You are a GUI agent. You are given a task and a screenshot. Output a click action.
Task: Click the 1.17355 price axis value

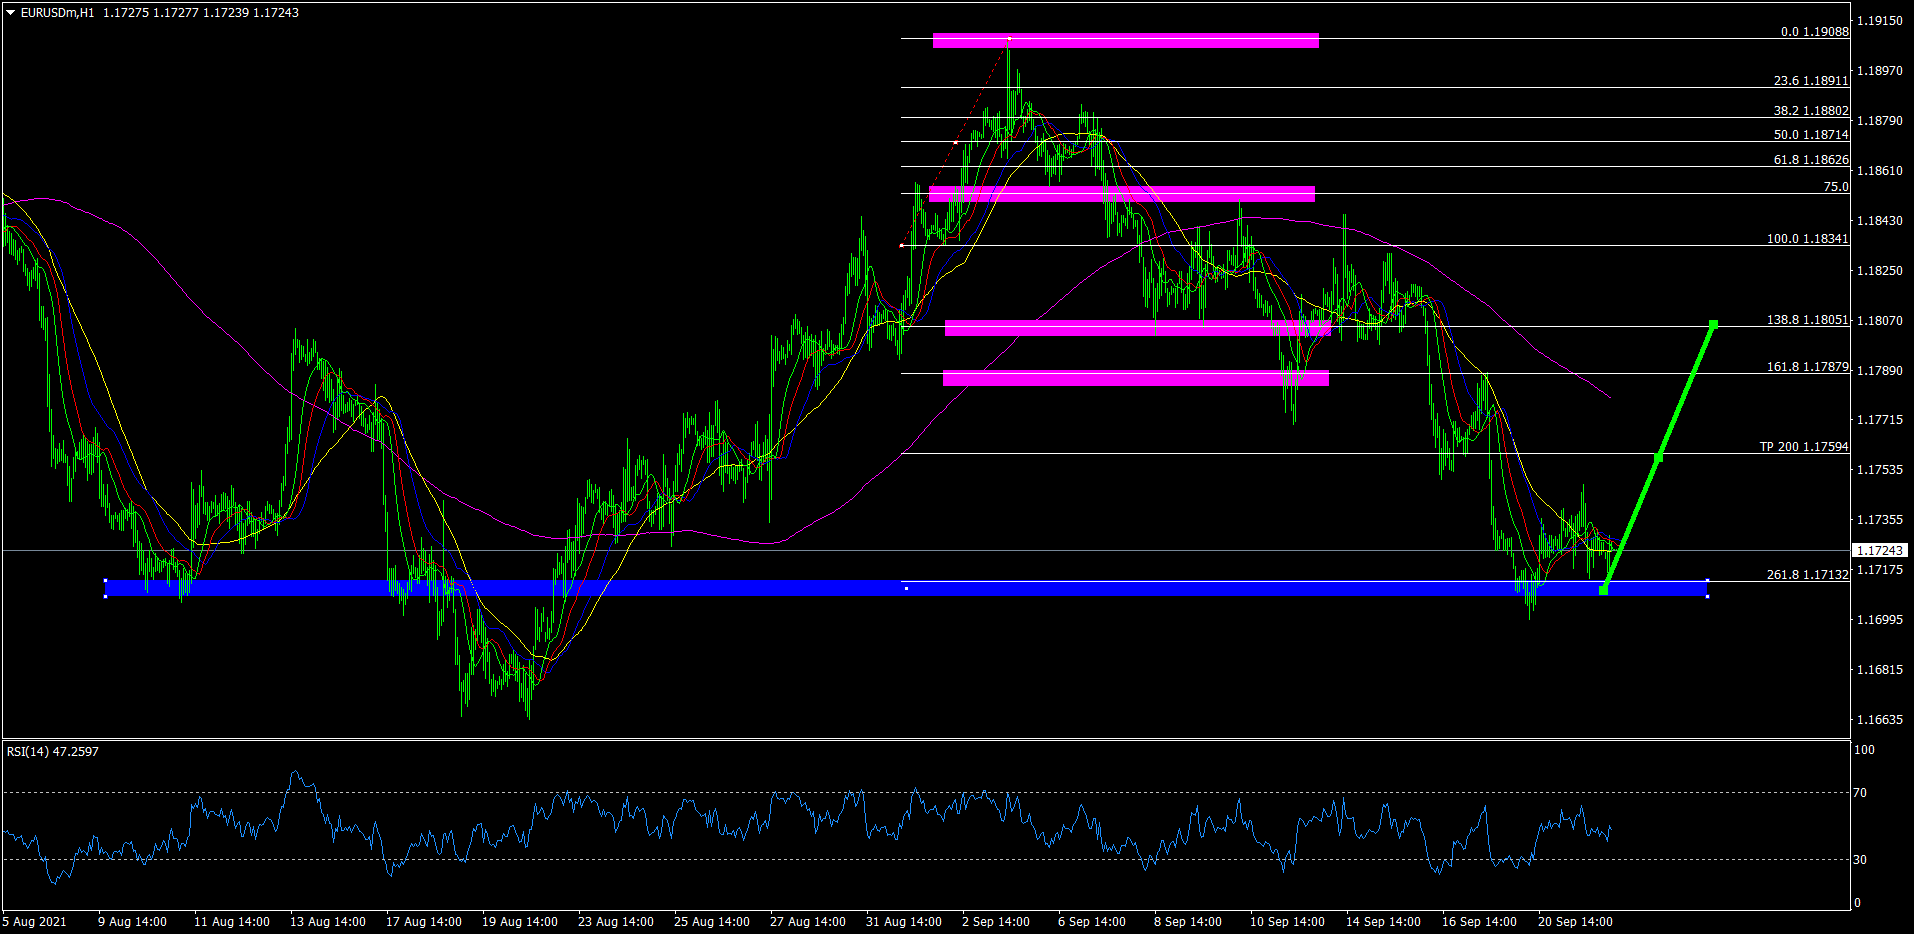1879,520
